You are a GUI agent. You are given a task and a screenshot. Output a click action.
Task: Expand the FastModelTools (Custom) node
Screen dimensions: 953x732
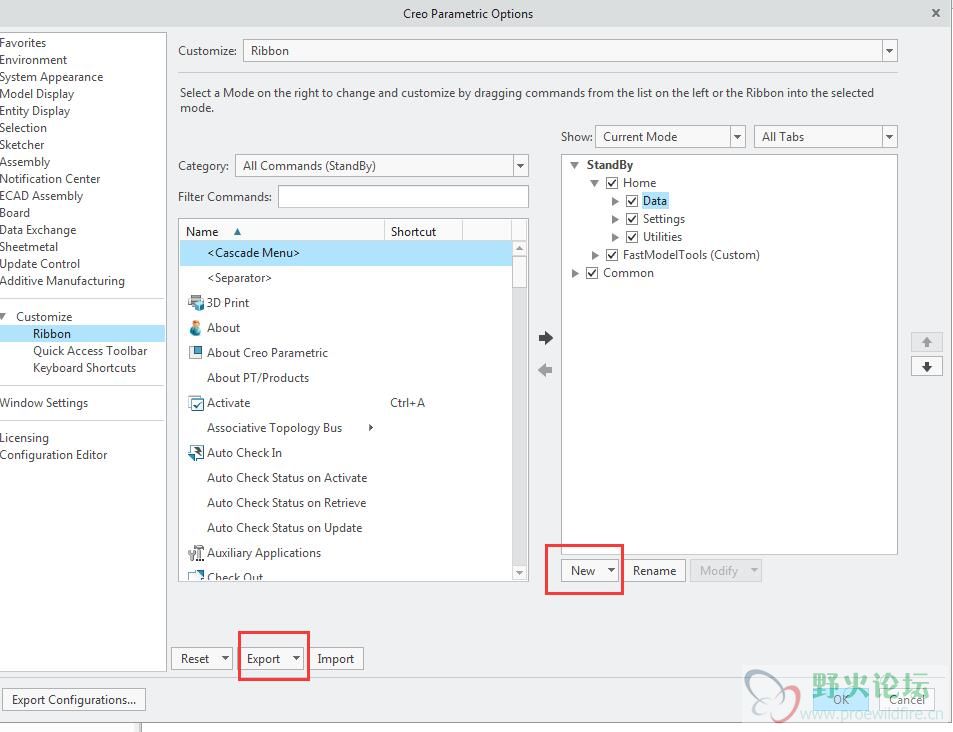595,255
